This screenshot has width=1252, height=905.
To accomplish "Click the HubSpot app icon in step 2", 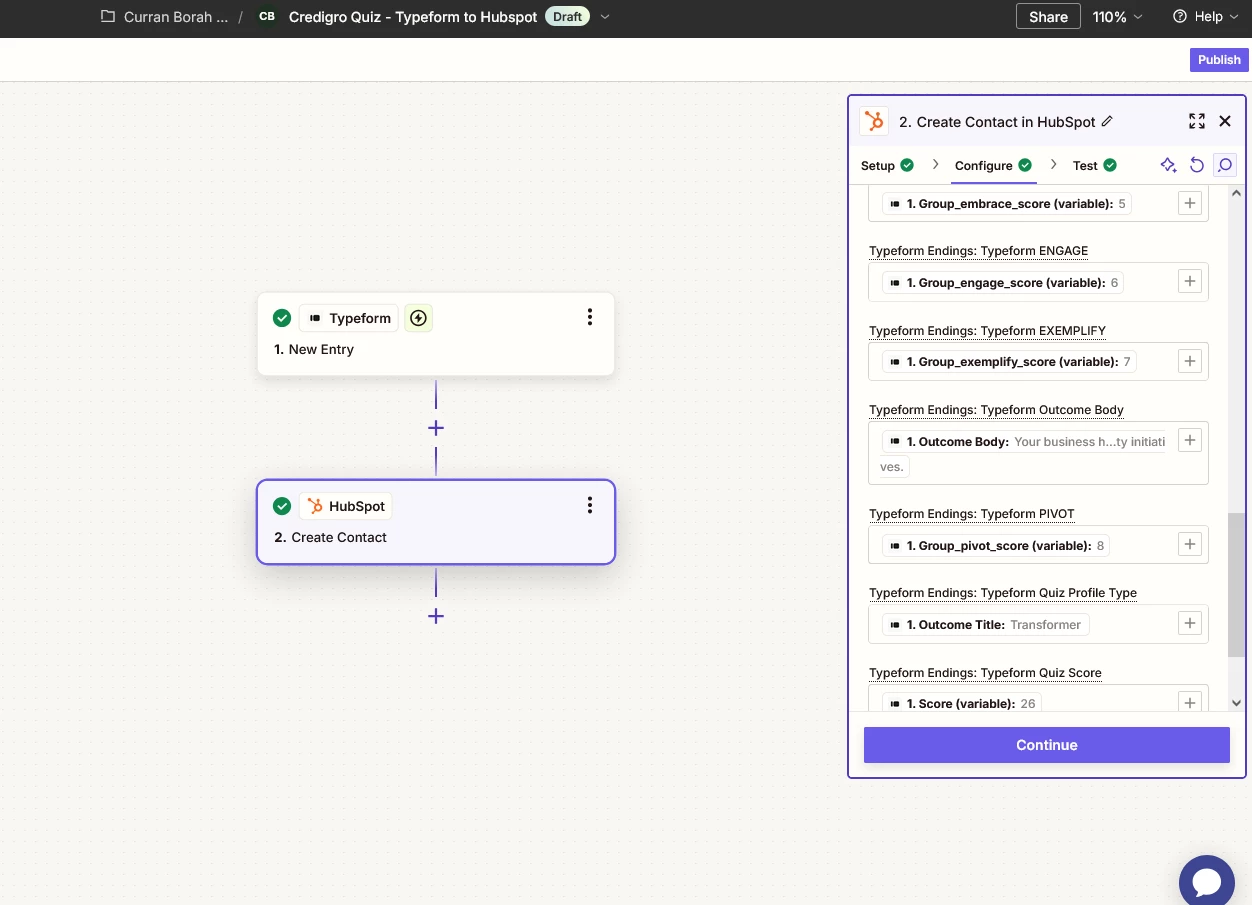I will click(x=315, y=506).
